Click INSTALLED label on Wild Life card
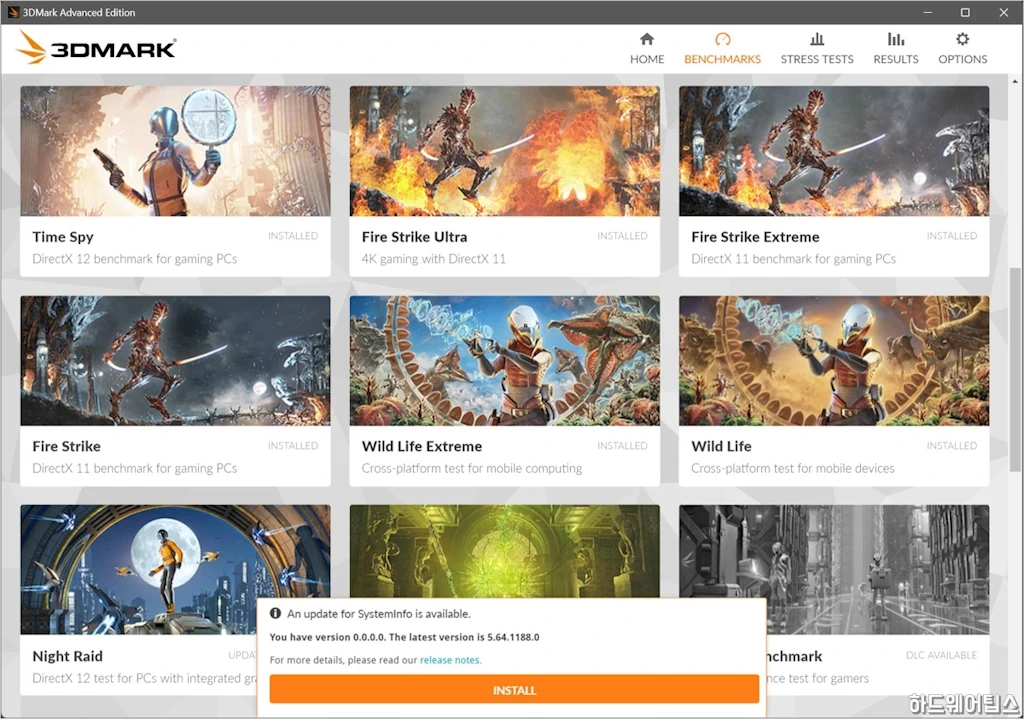 952,445
